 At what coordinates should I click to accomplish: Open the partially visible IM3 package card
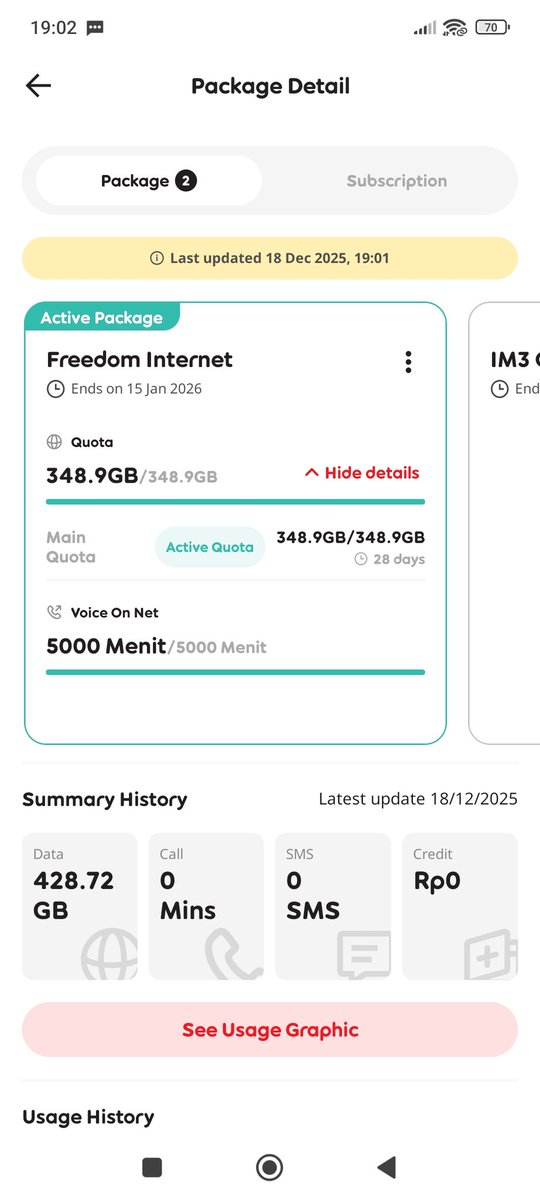click(505, 523)
